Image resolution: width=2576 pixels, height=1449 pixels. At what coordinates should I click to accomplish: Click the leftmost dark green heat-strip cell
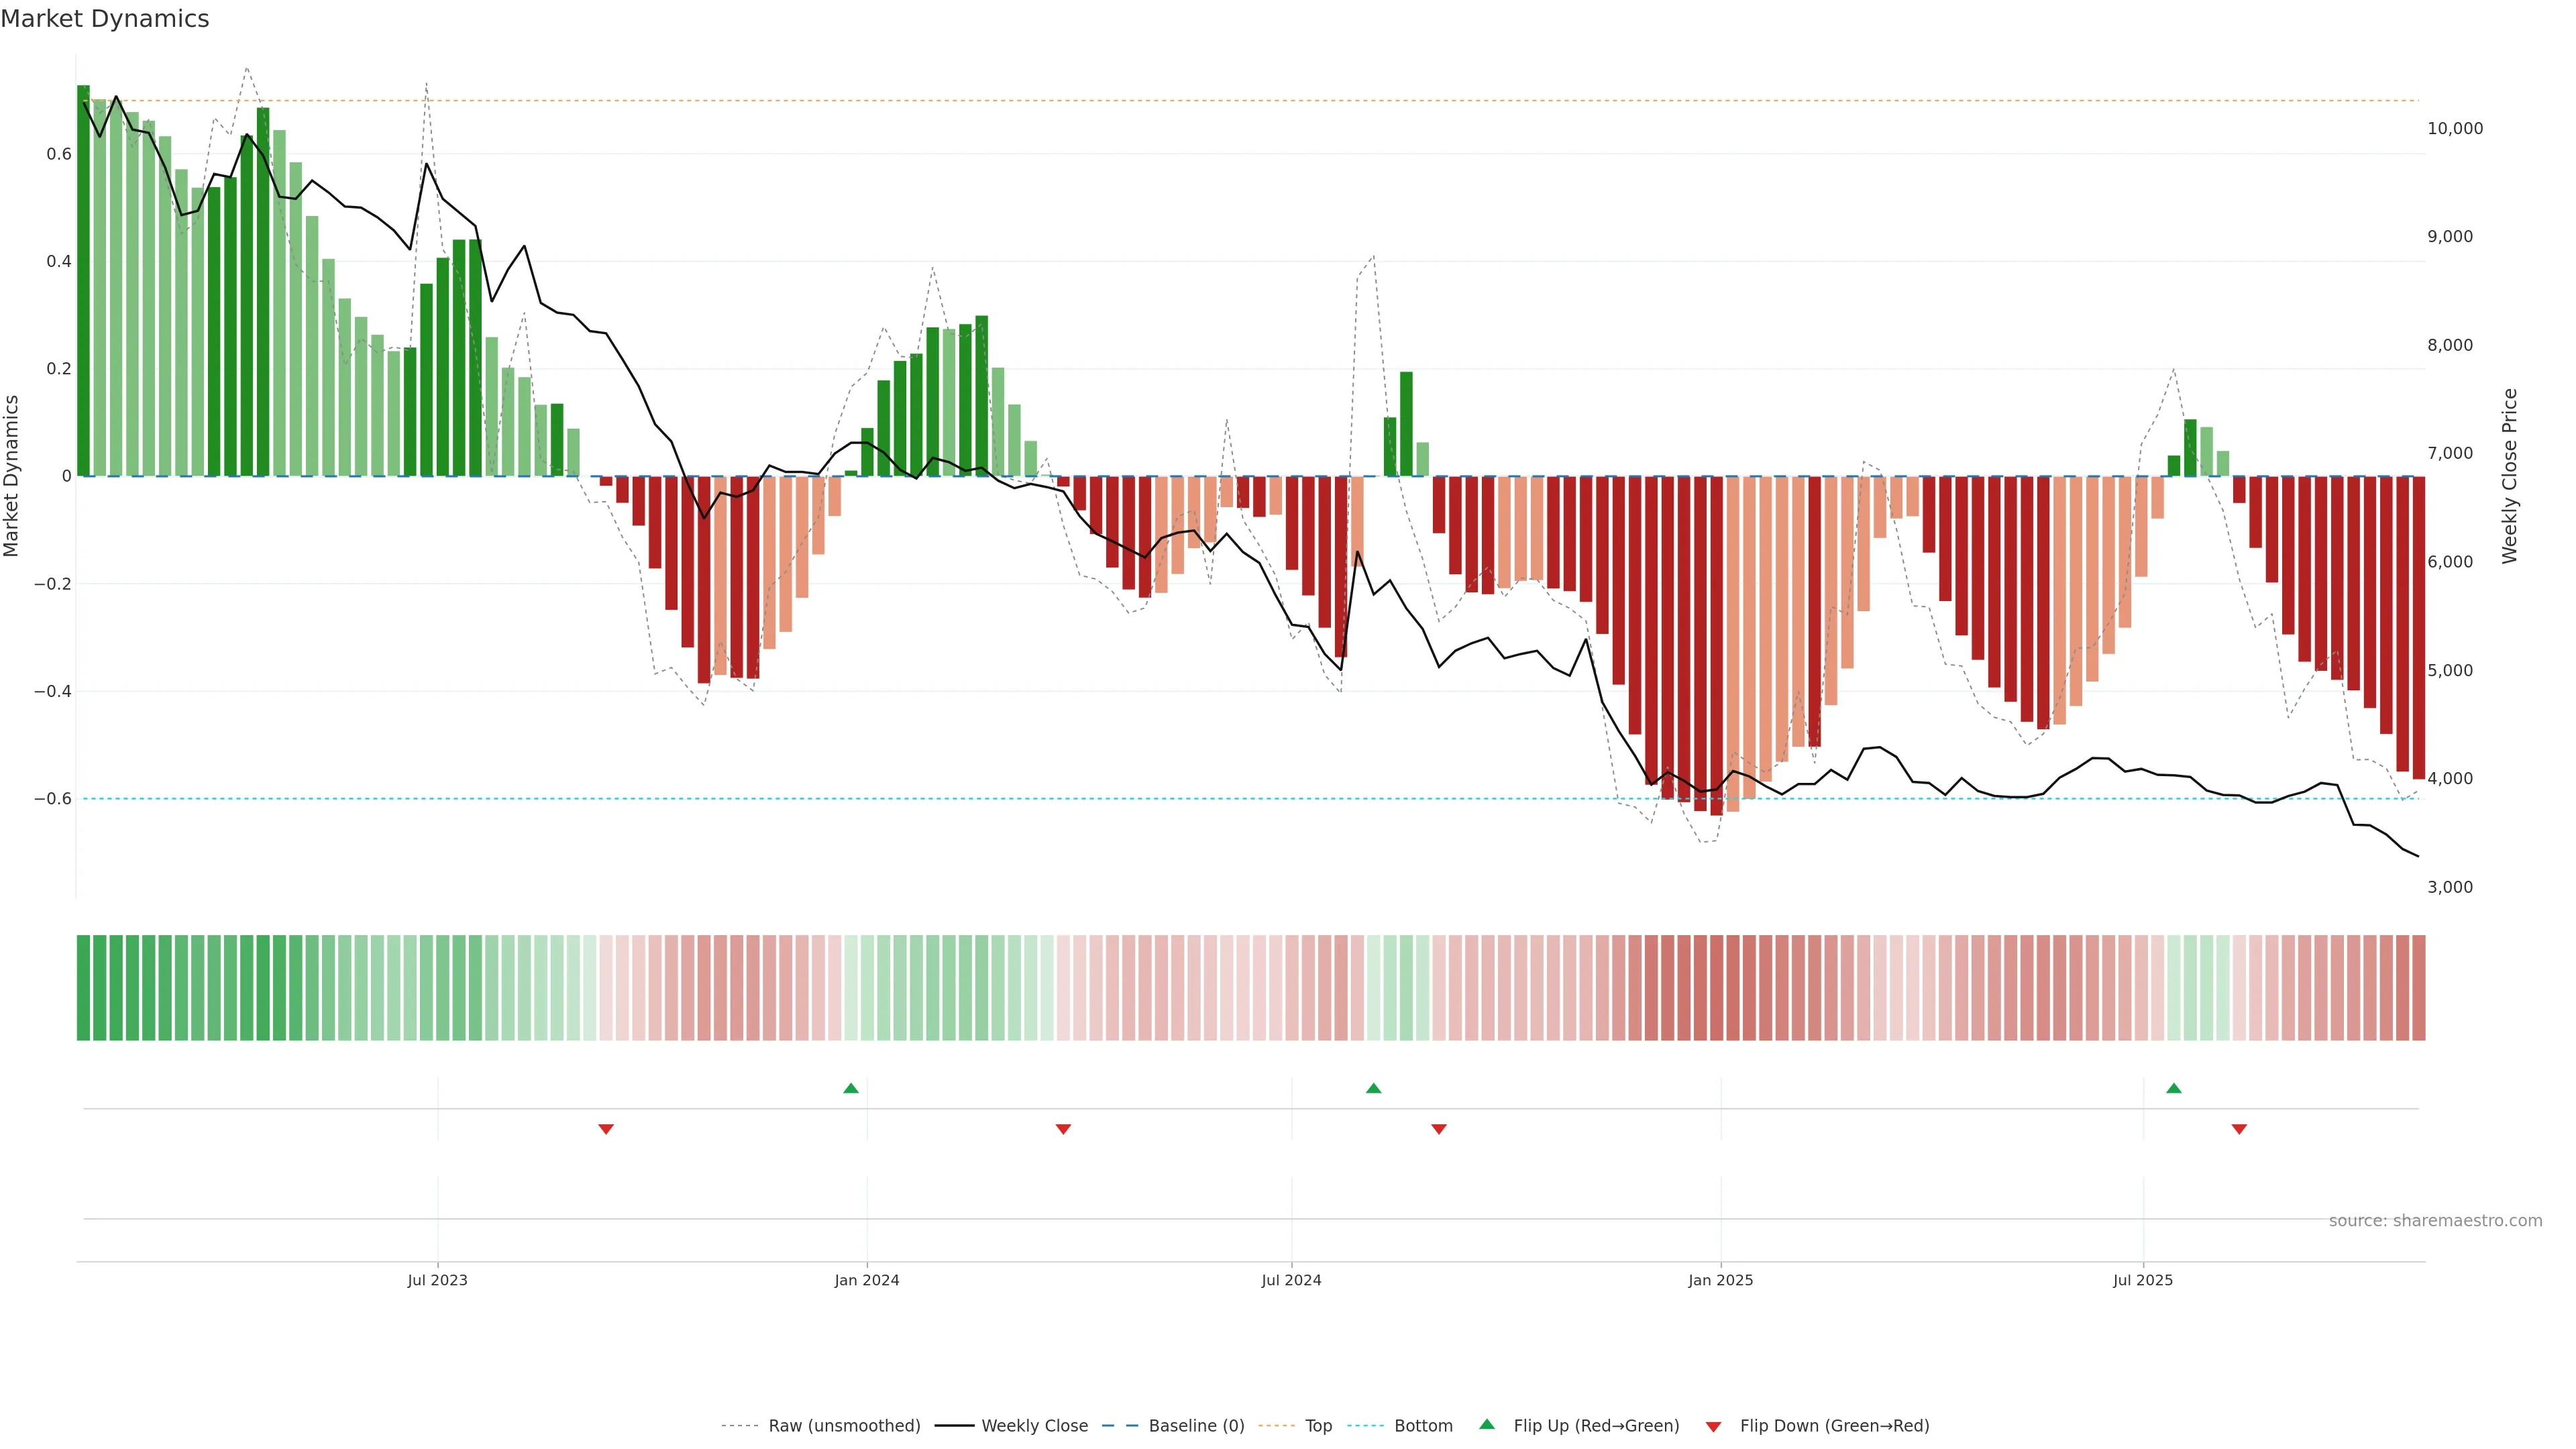click(83, 987)
